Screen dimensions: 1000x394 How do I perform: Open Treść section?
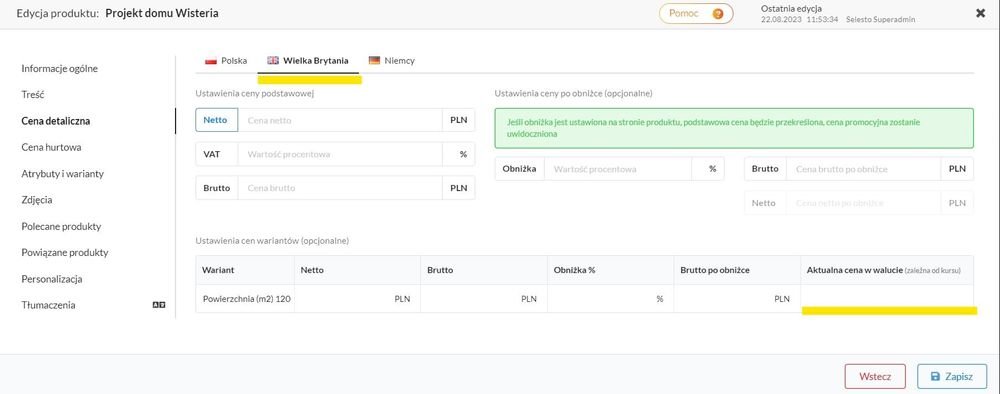pyautogui.click(x=33, y=94)
